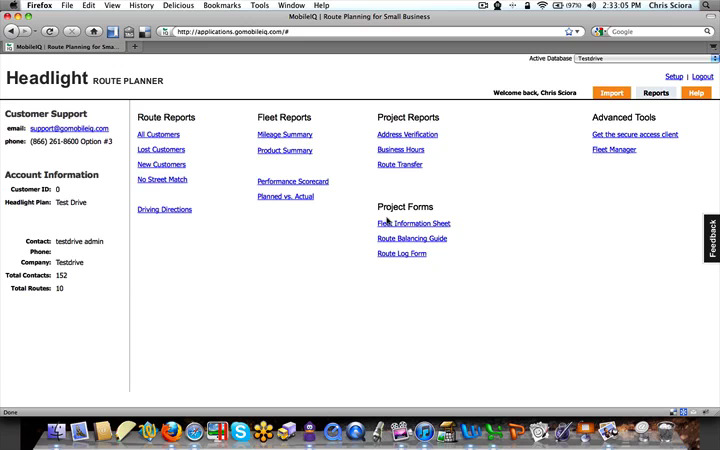
Task: Open the Fleet Manager link
Action: click(x=614, y=149)
